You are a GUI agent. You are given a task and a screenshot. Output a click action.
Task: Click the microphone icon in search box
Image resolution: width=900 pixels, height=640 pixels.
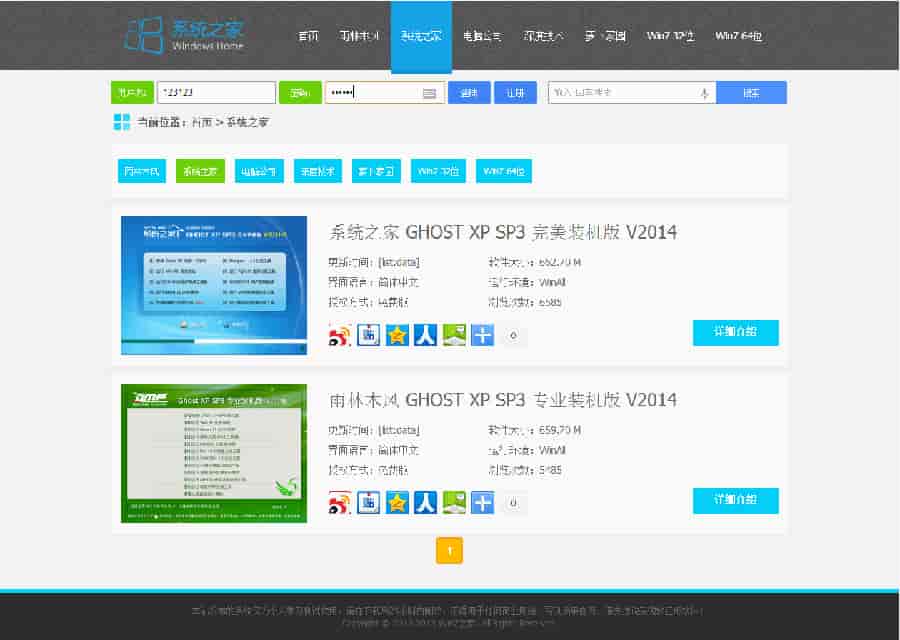[x=704, y=93]
